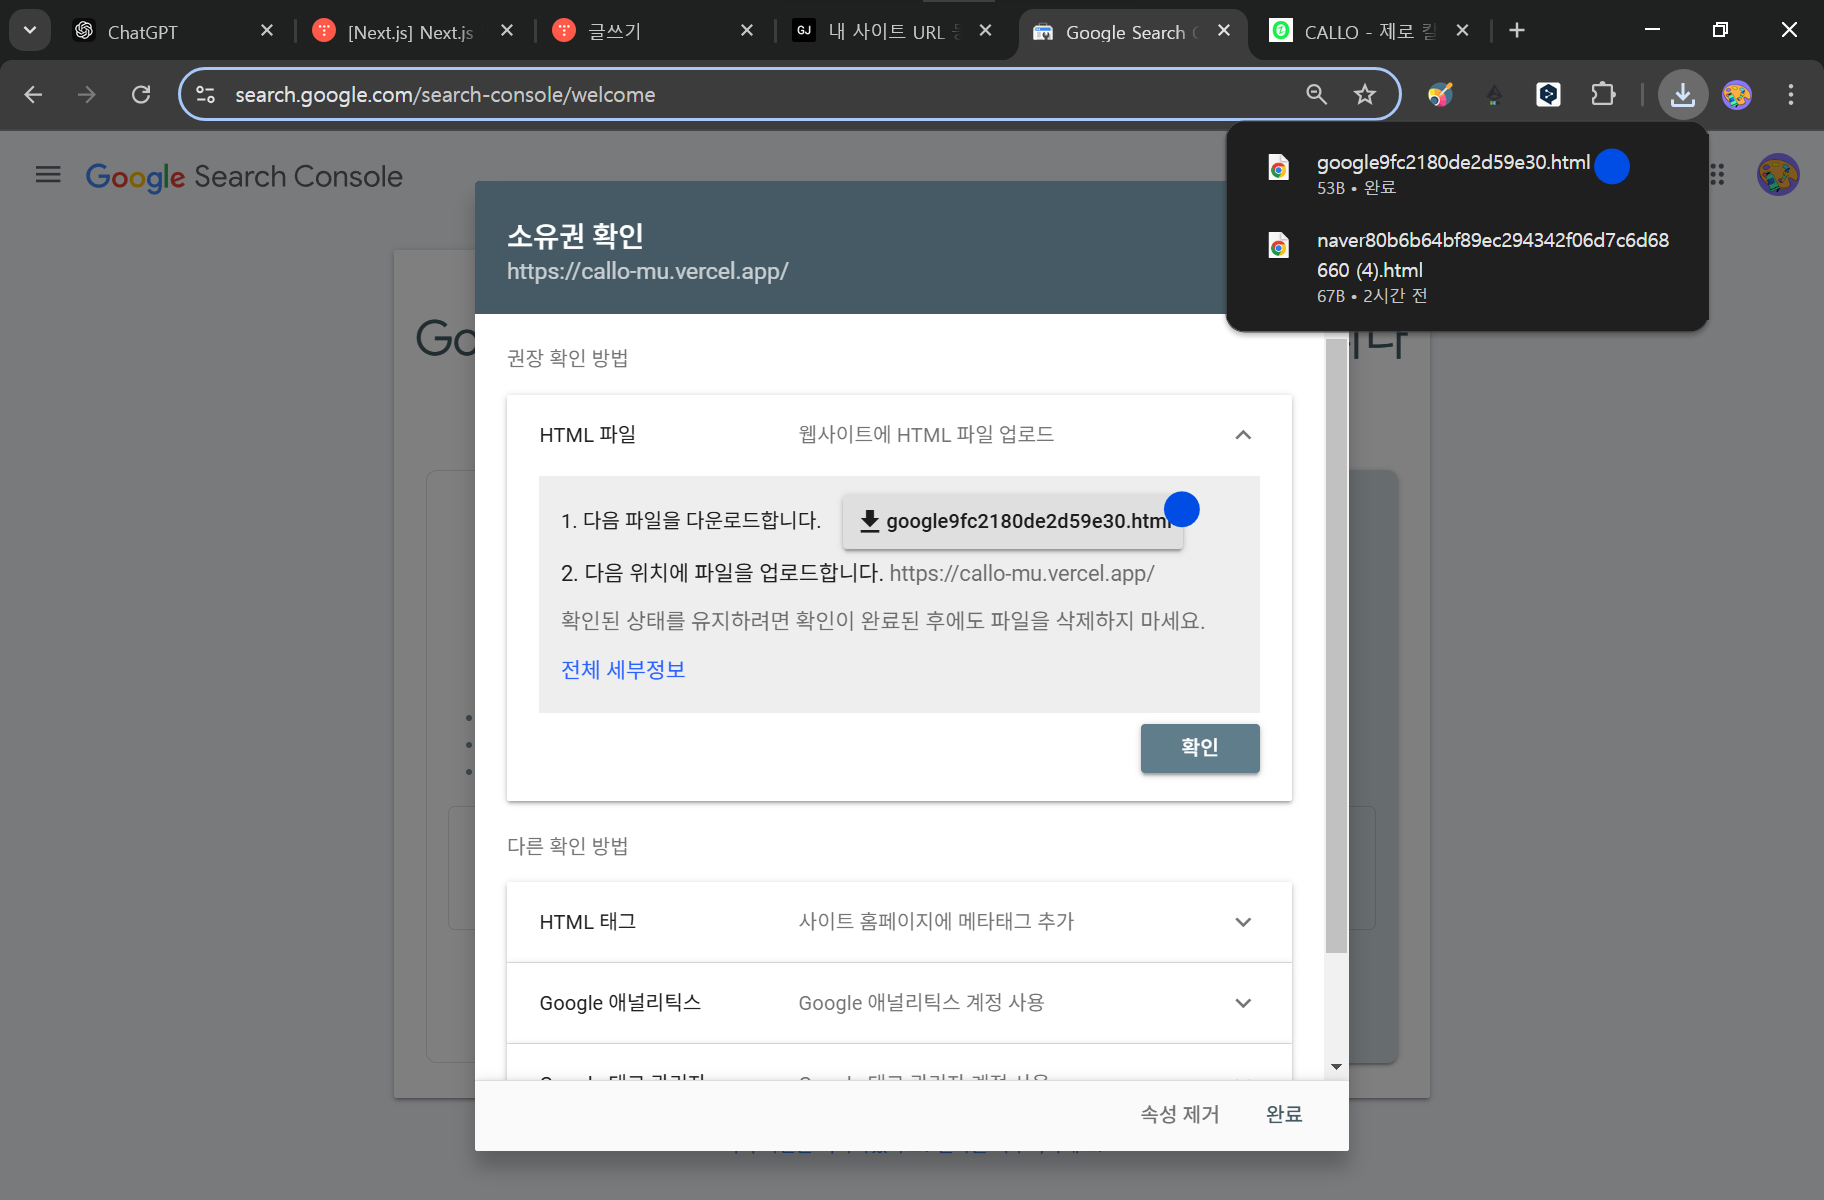Open the https://callo-mu.vercel.app/ upload location link
This screenshot has width=1824, height=1200.
pyautogui.click(x=1022, y=574)
